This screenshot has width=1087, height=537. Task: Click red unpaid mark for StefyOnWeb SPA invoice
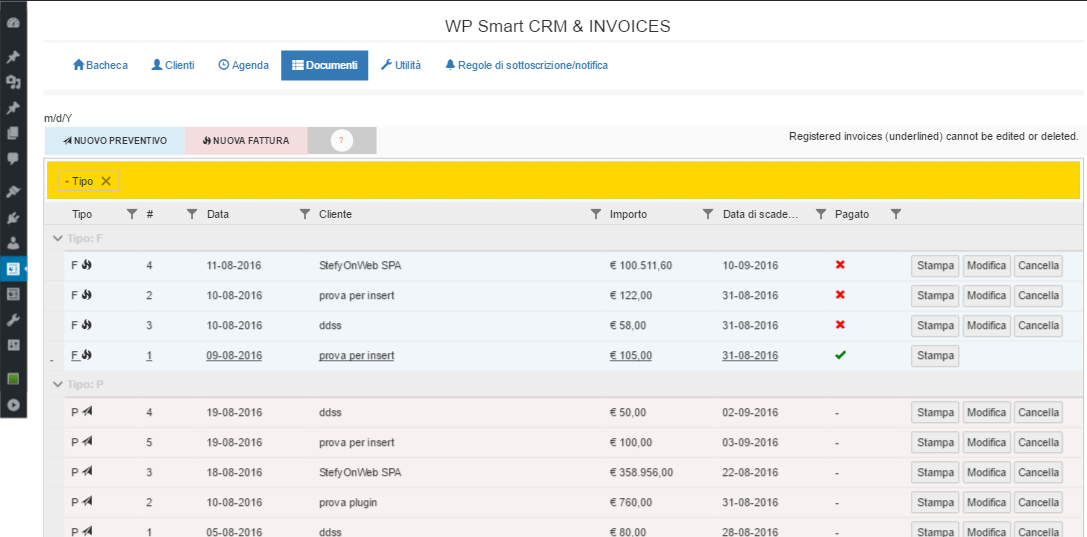point(840,265)
